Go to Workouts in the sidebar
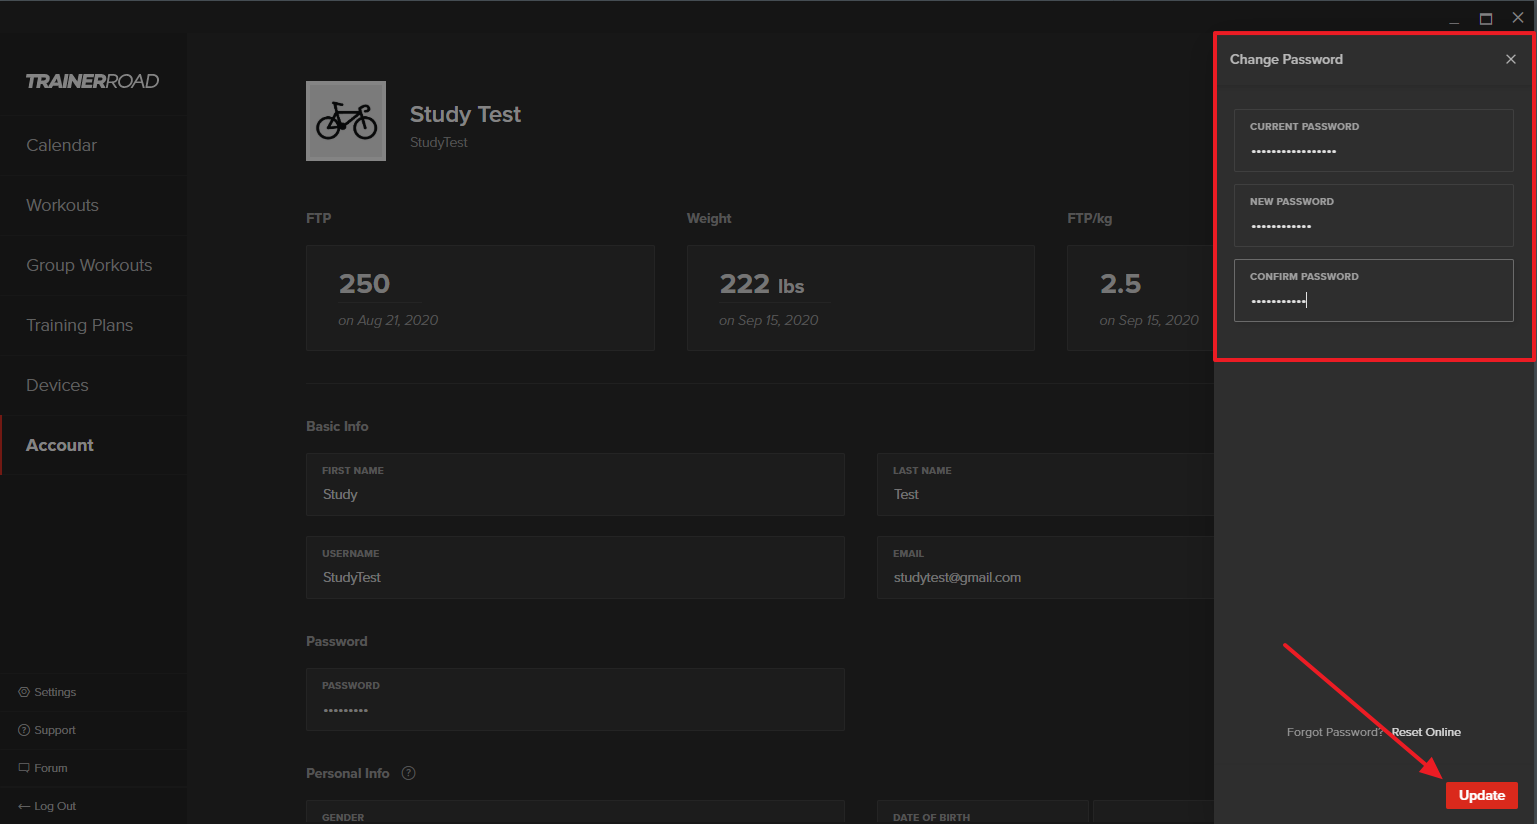Screen dimensions: 1537x824 (93, 205)
